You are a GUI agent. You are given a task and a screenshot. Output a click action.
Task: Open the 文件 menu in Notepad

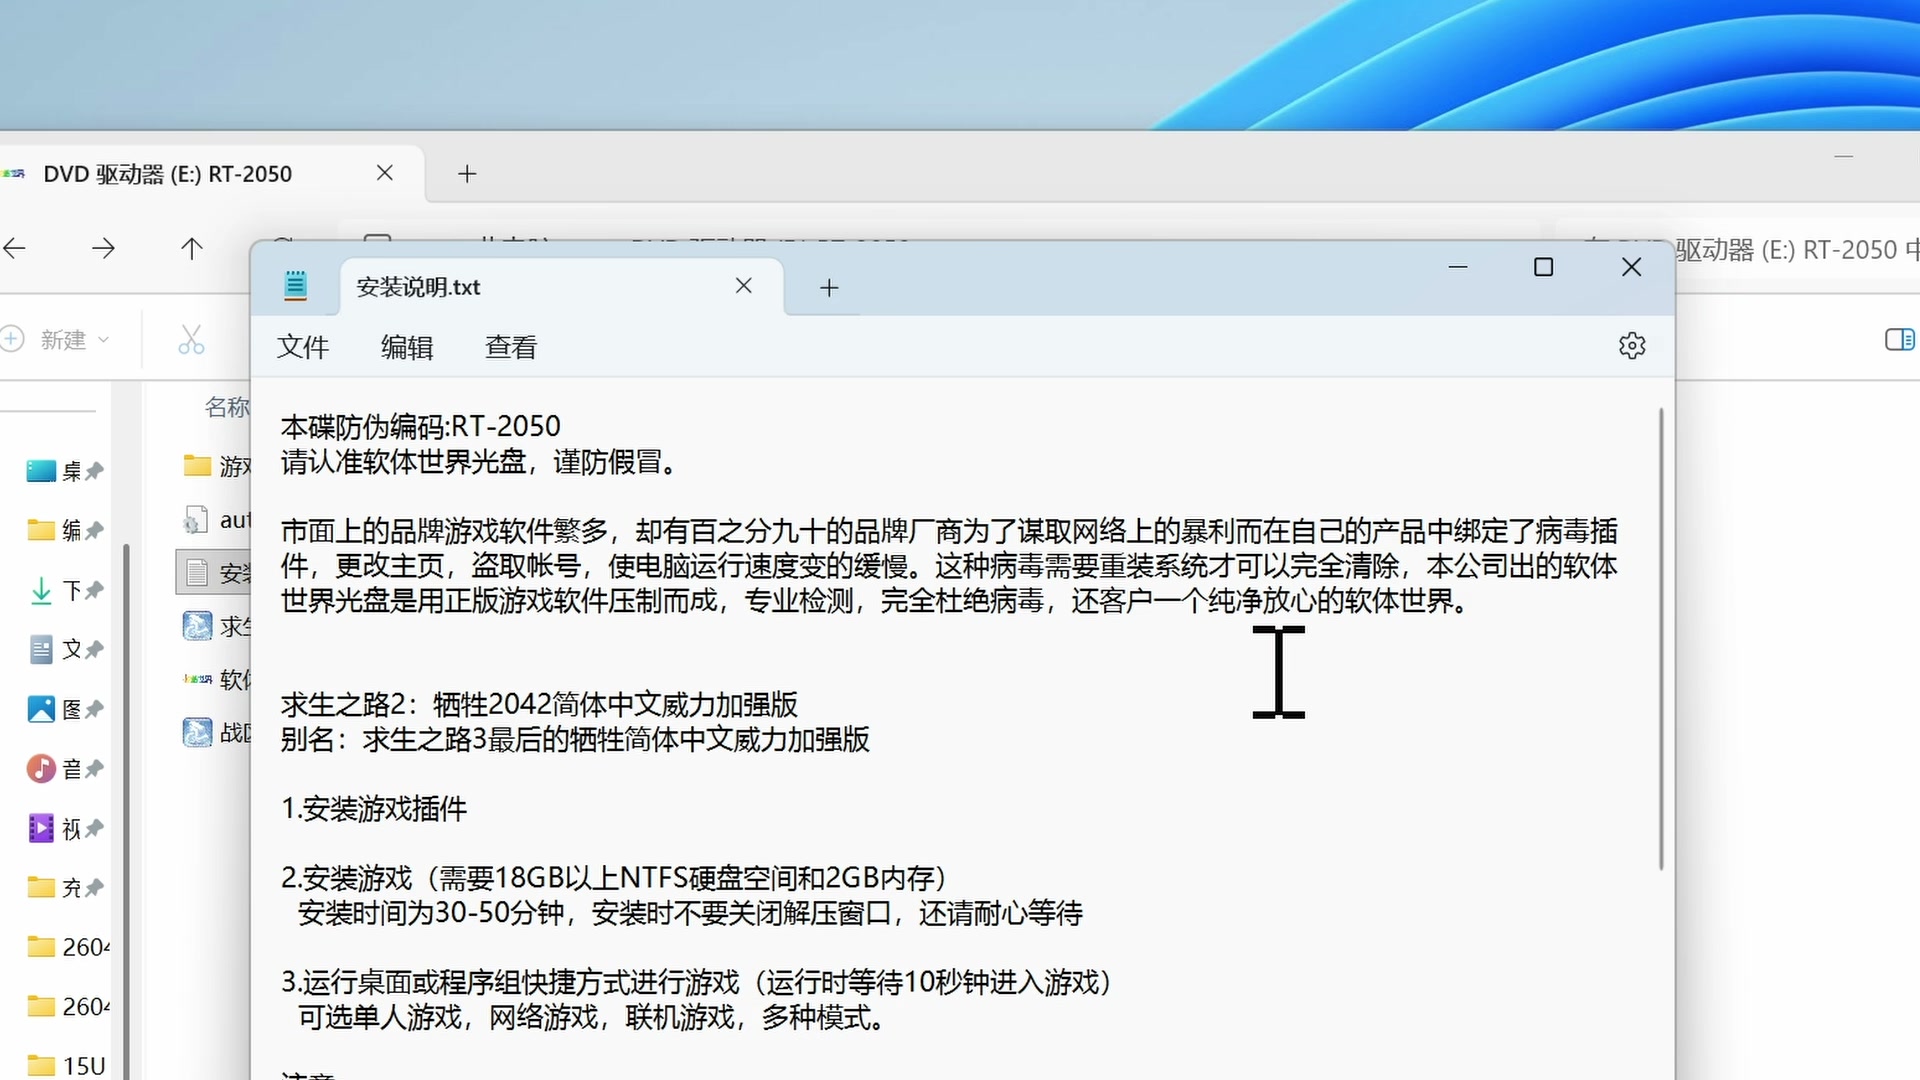pos(303,347)
